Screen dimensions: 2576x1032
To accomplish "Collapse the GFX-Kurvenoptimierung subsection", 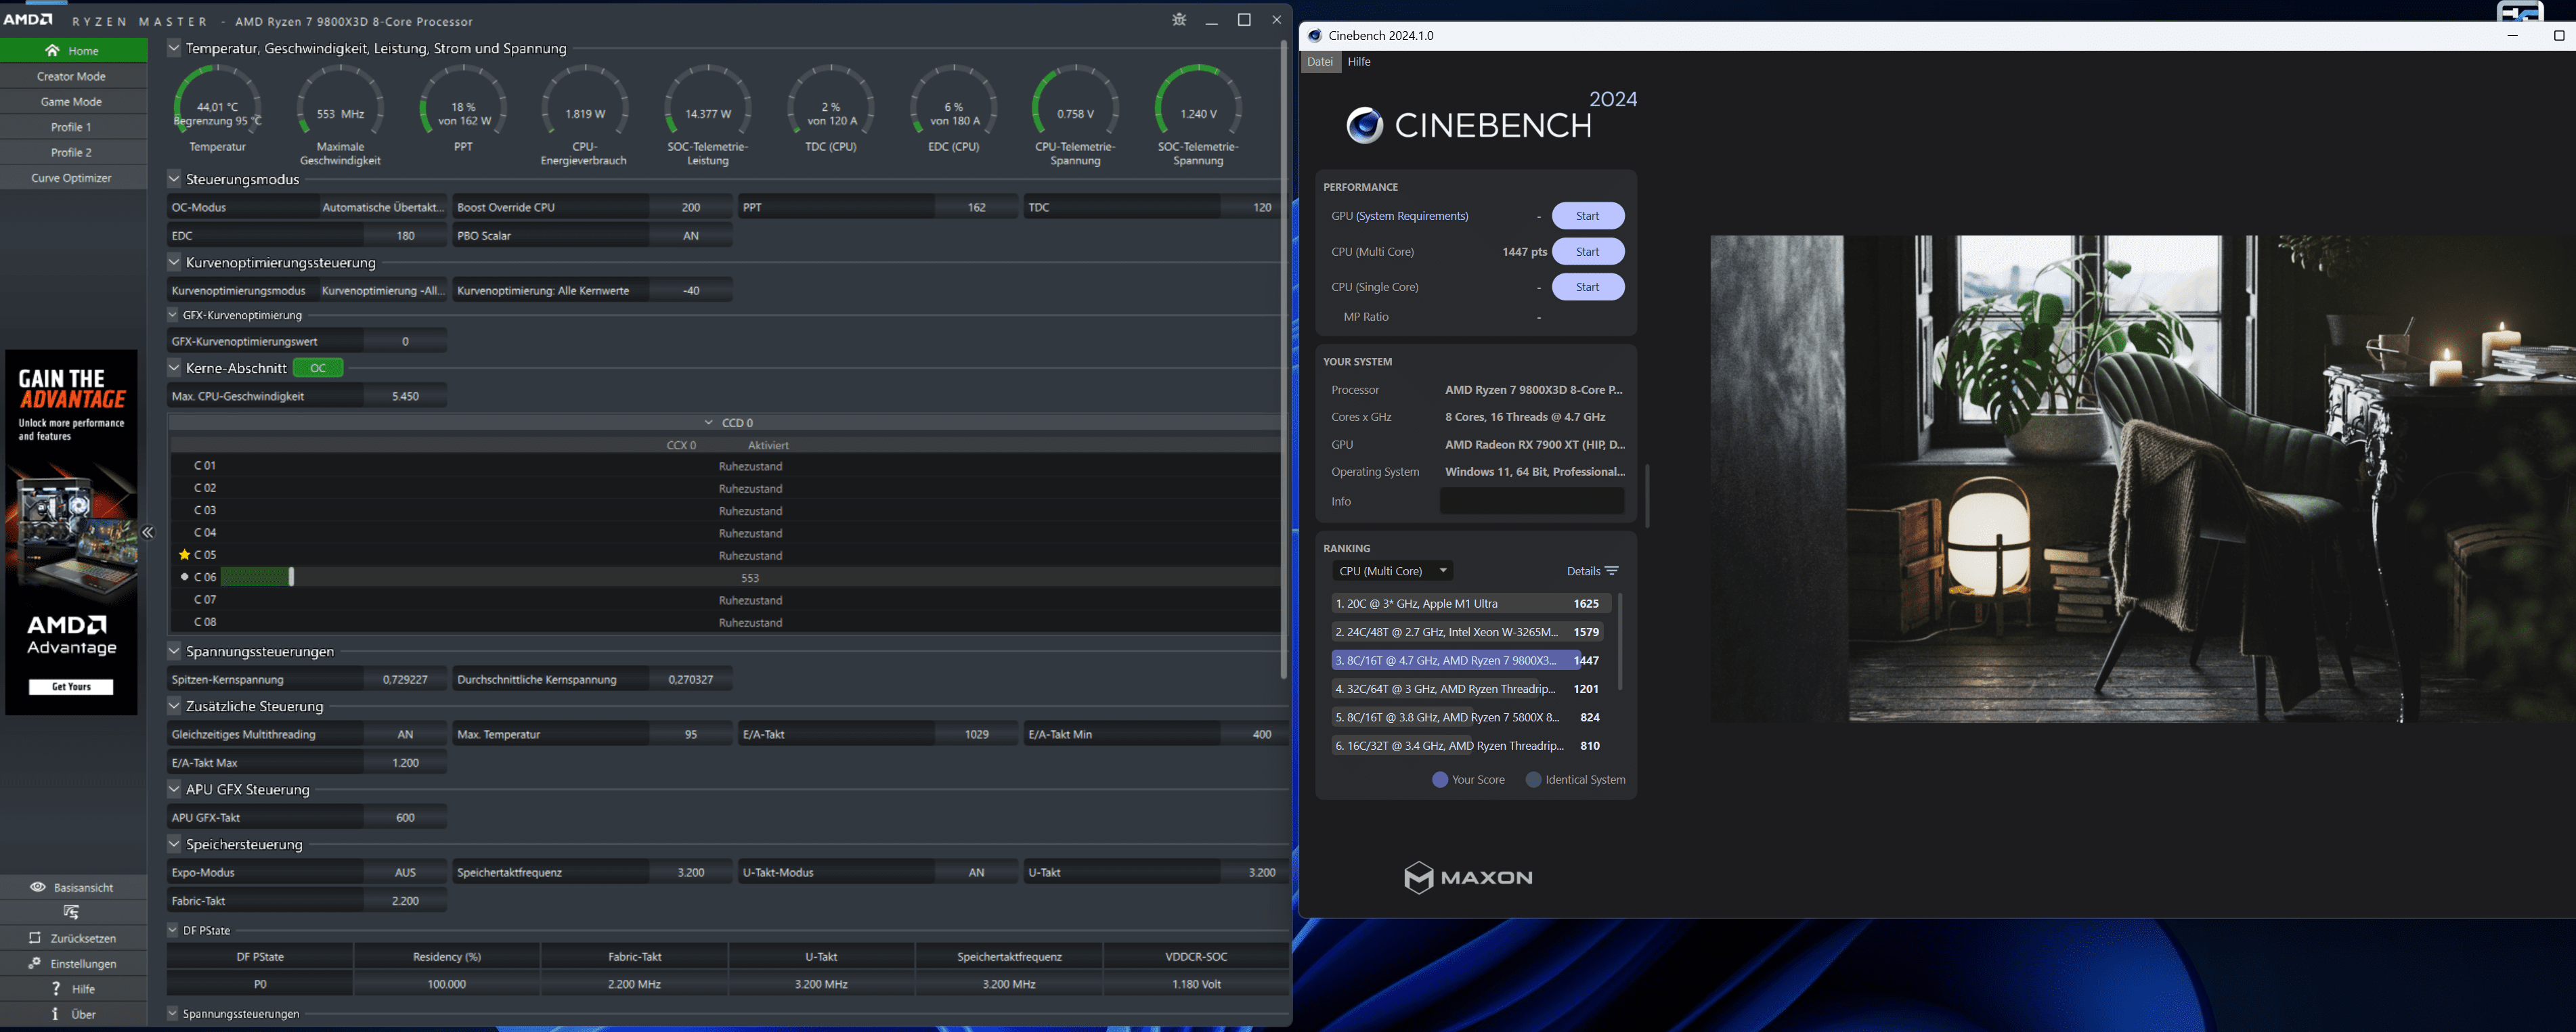I will point(172,315).
